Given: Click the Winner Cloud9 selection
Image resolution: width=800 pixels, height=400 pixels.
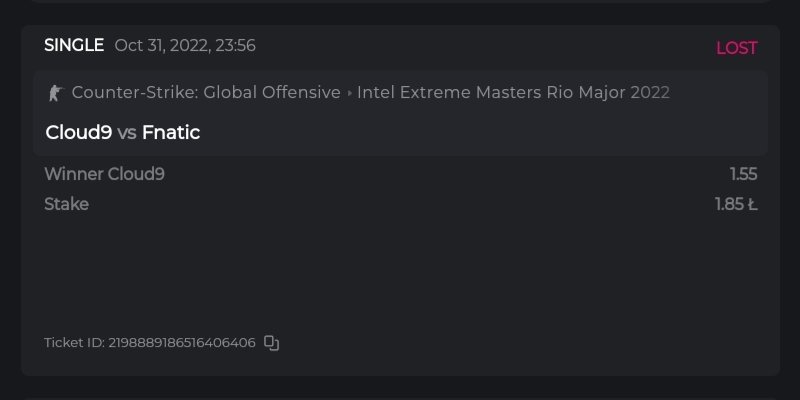Looking at the screenshot, I should [x=104, y=174].
